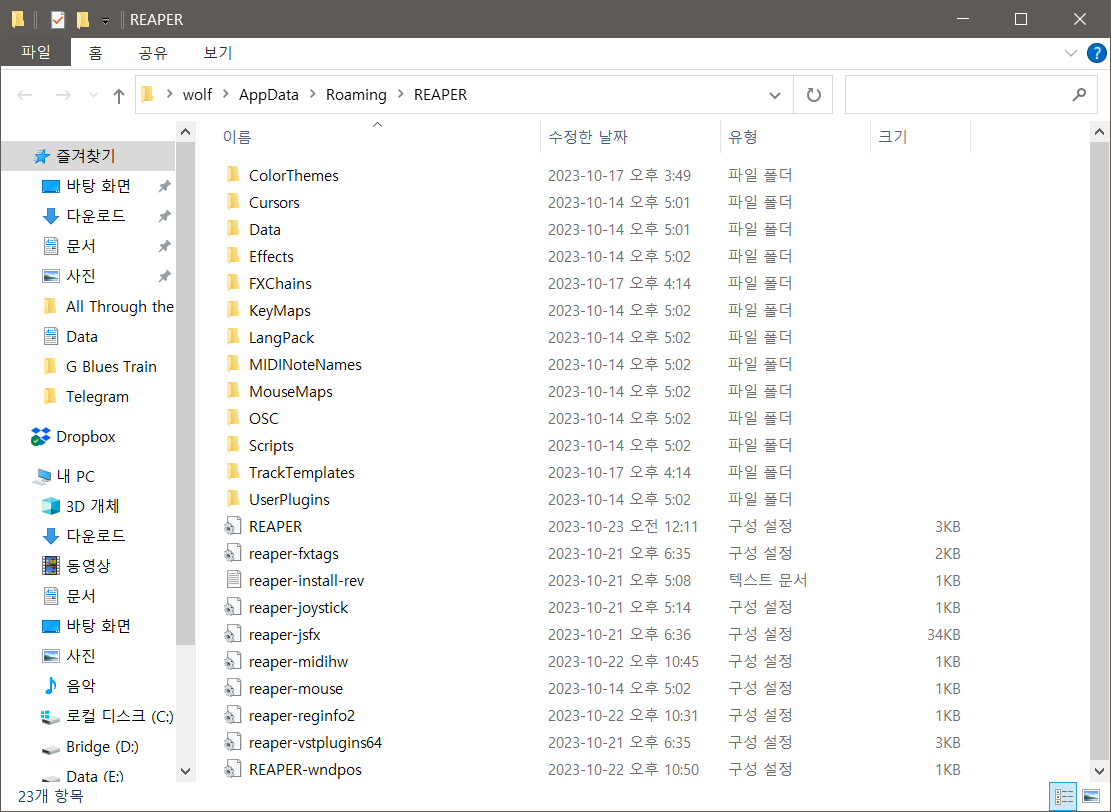Open the address bar history dropdown
The height and width of the screenshot is (812, 1111).
pyautogui.click(x=775, y=95)
